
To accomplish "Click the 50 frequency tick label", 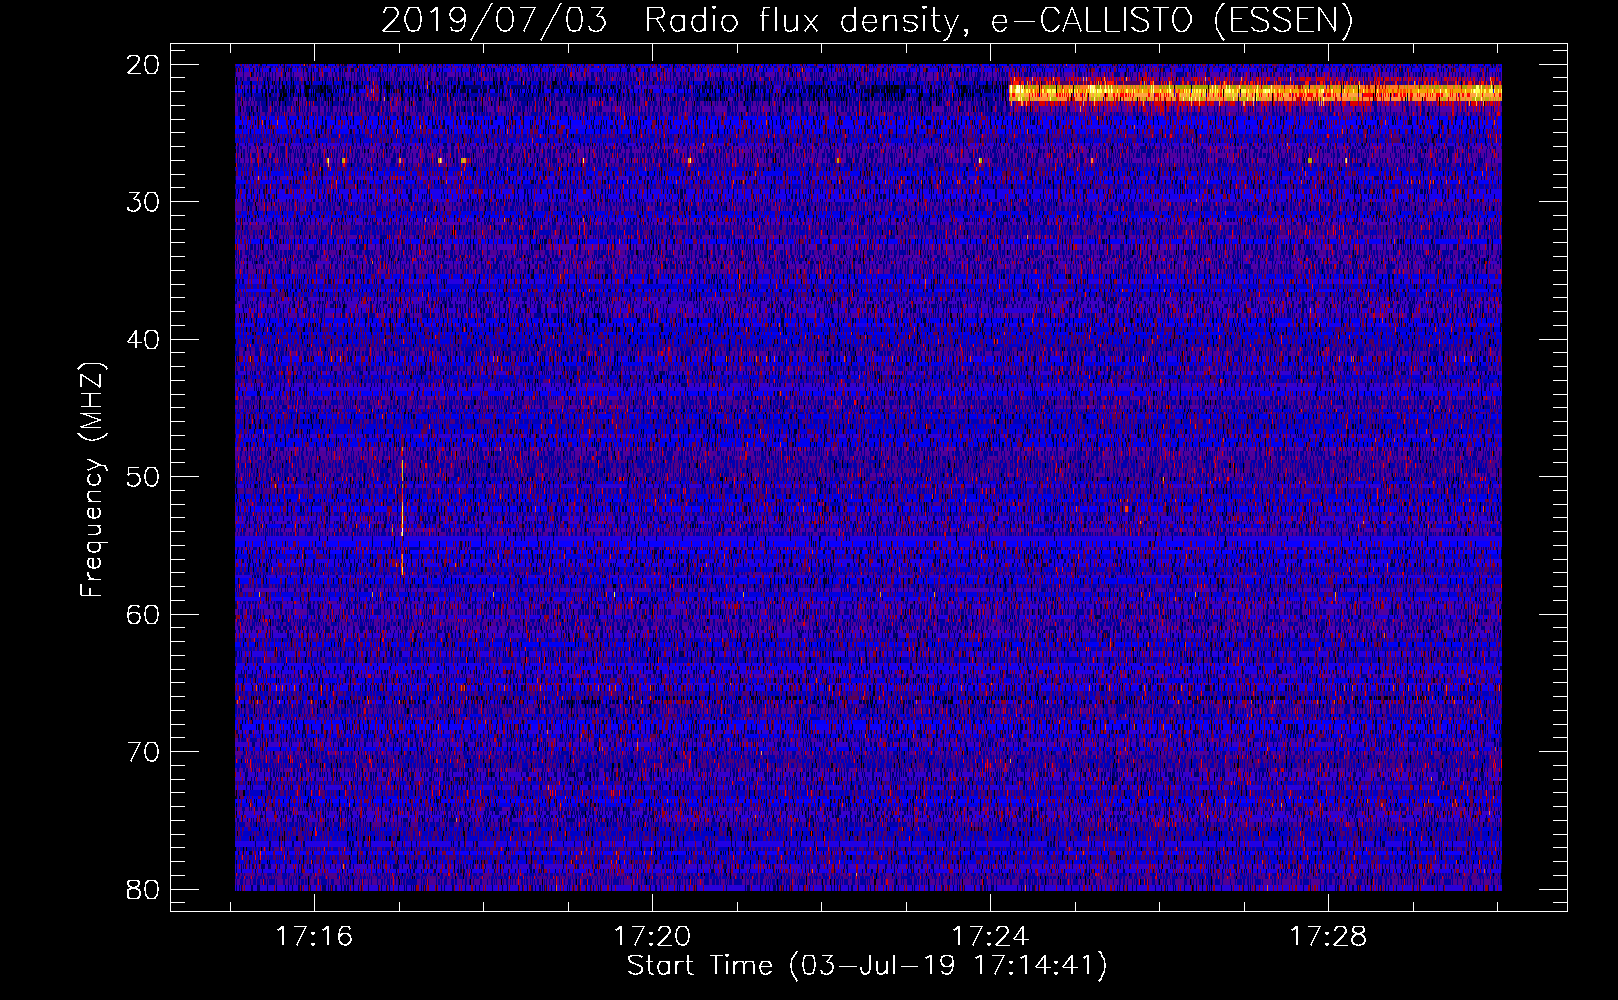I will point(143,476).
